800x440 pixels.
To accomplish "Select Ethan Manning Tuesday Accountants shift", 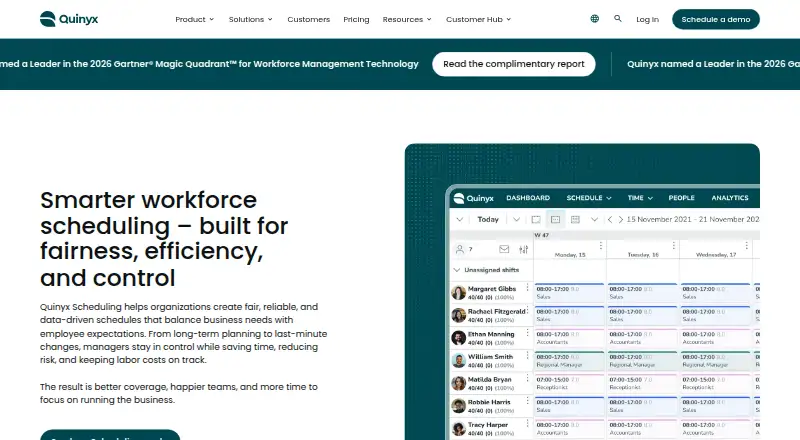I will tap(642, 338).
